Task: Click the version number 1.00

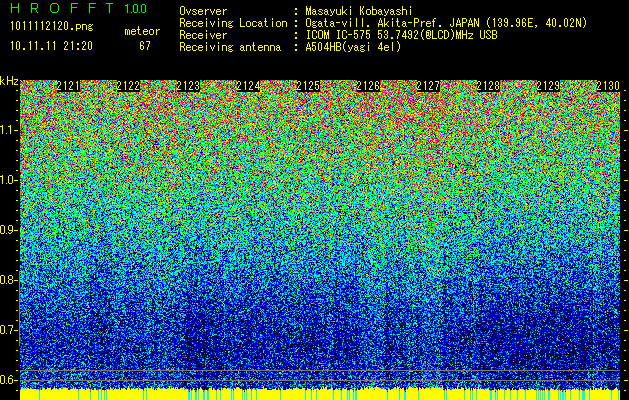Action: (x=135, y=8)
